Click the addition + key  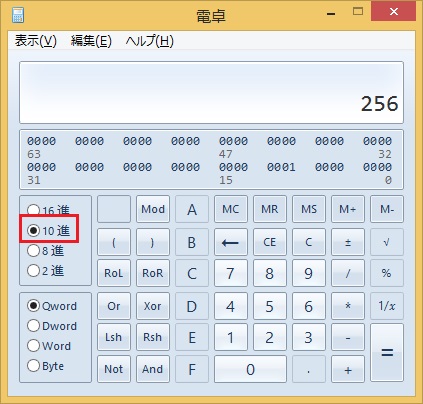(x=348, y=369)
